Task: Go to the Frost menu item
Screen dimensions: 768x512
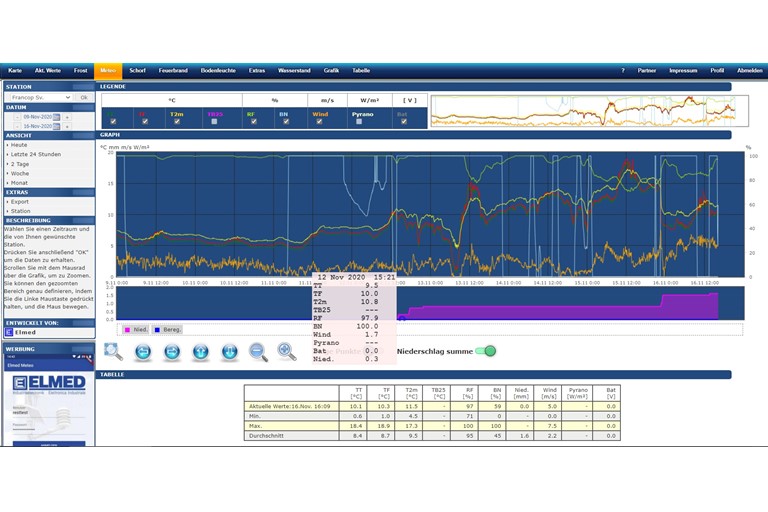Action: [x=81, y=71]
